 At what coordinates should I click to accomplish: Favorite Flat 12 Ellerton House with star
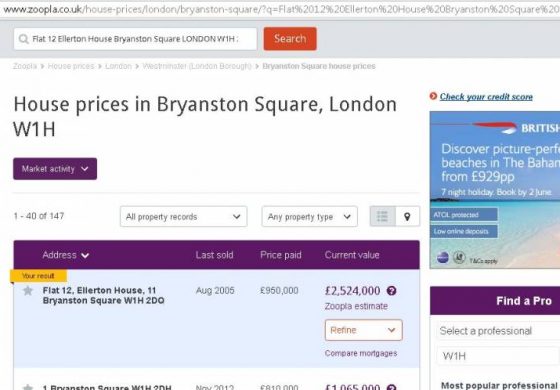(x=28, y=291)
